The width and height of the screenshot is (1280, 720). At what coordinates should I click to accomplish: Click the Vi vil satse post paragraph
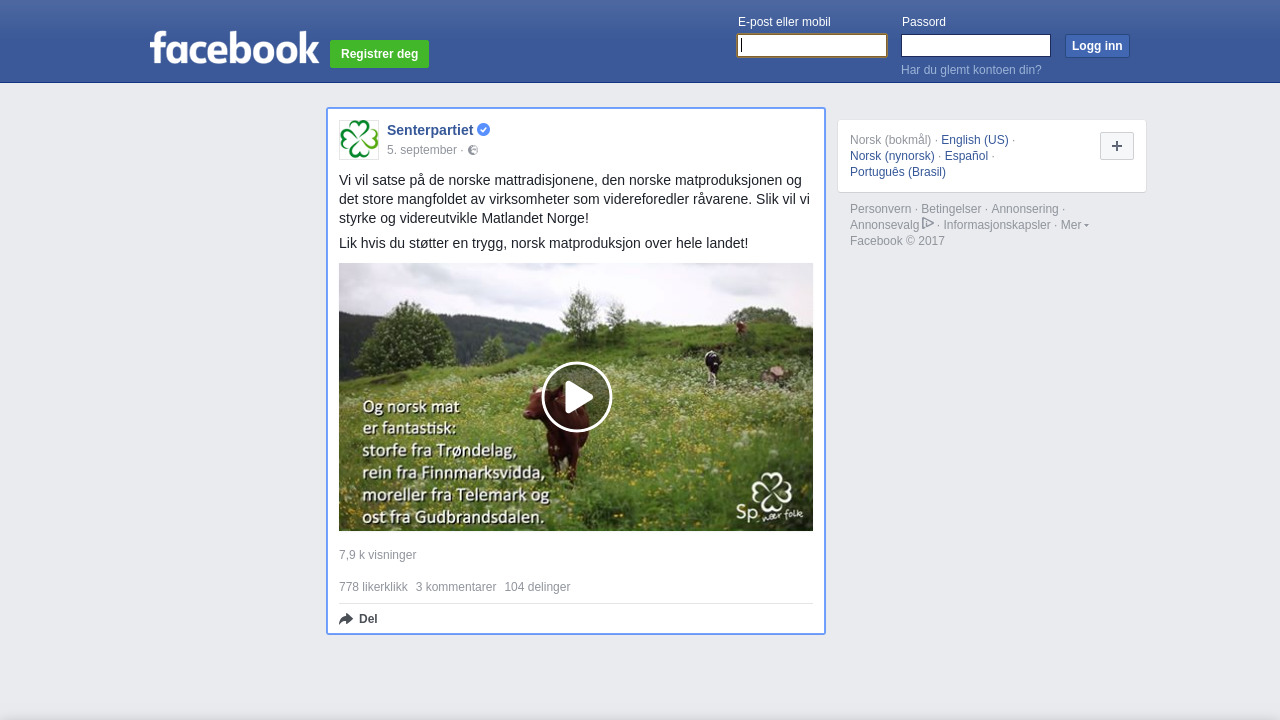click(x=575, y=199)
